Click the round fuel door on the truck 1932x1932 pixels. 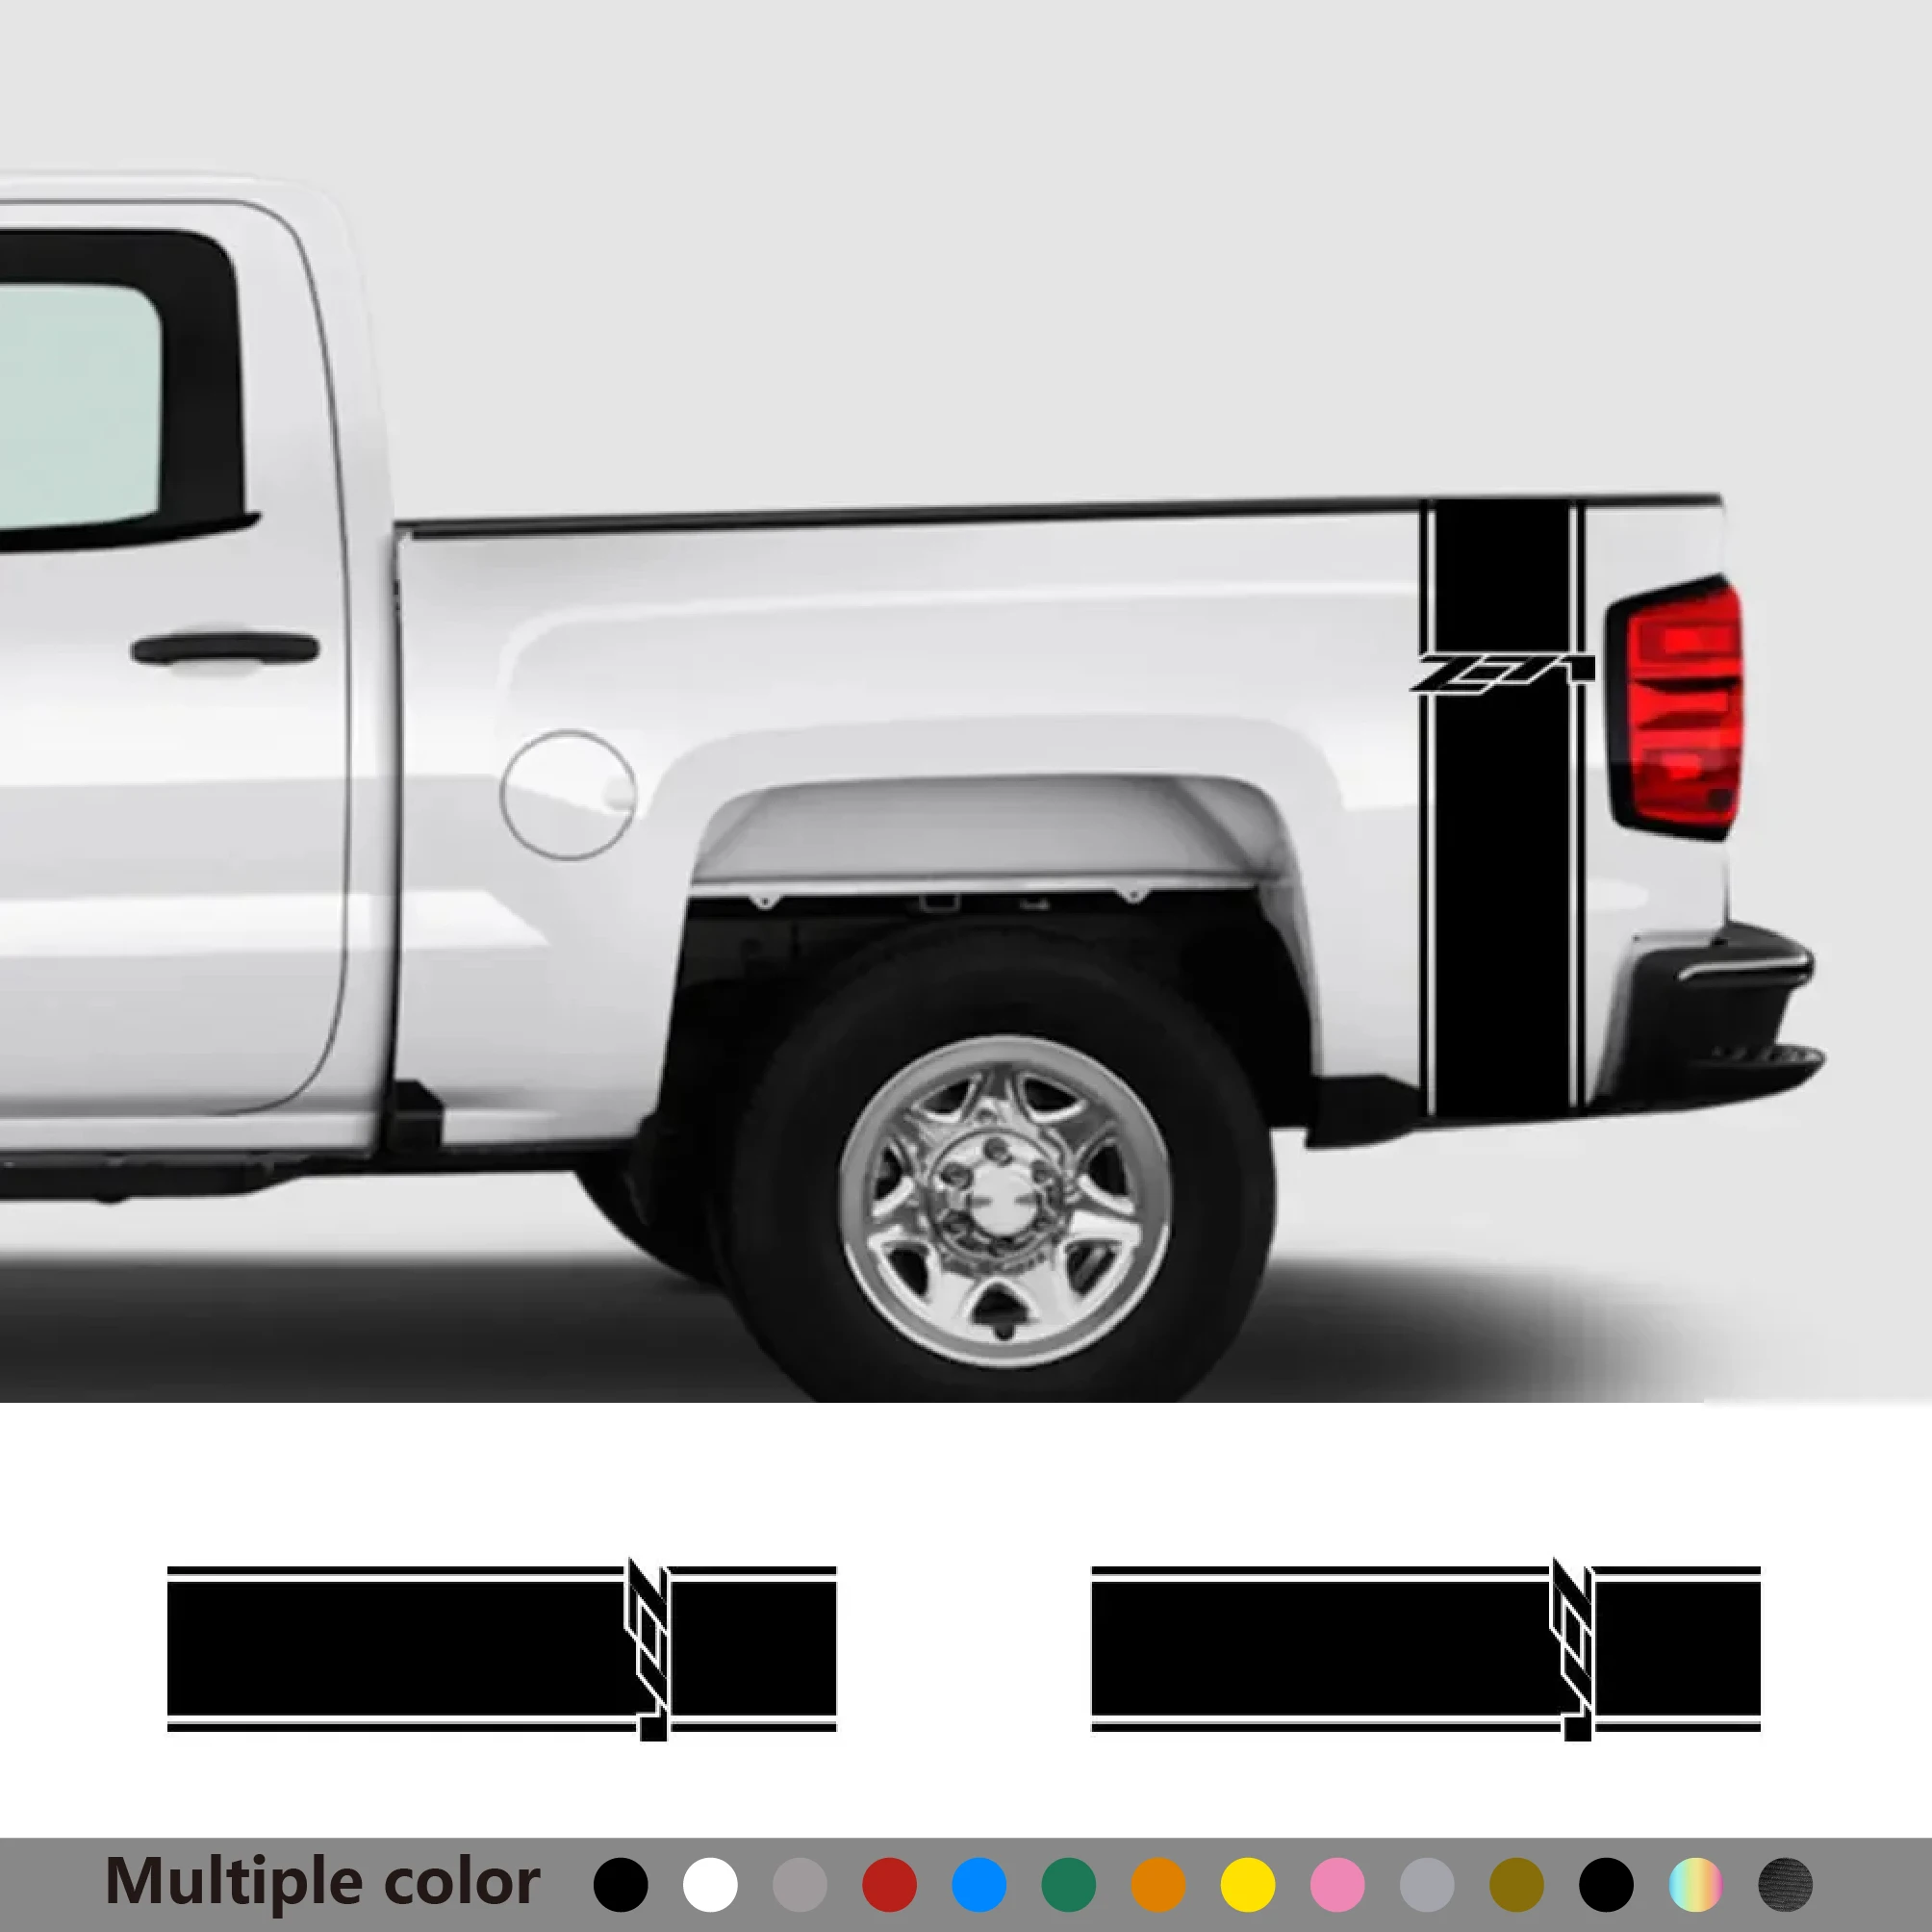tap(568, 795)
